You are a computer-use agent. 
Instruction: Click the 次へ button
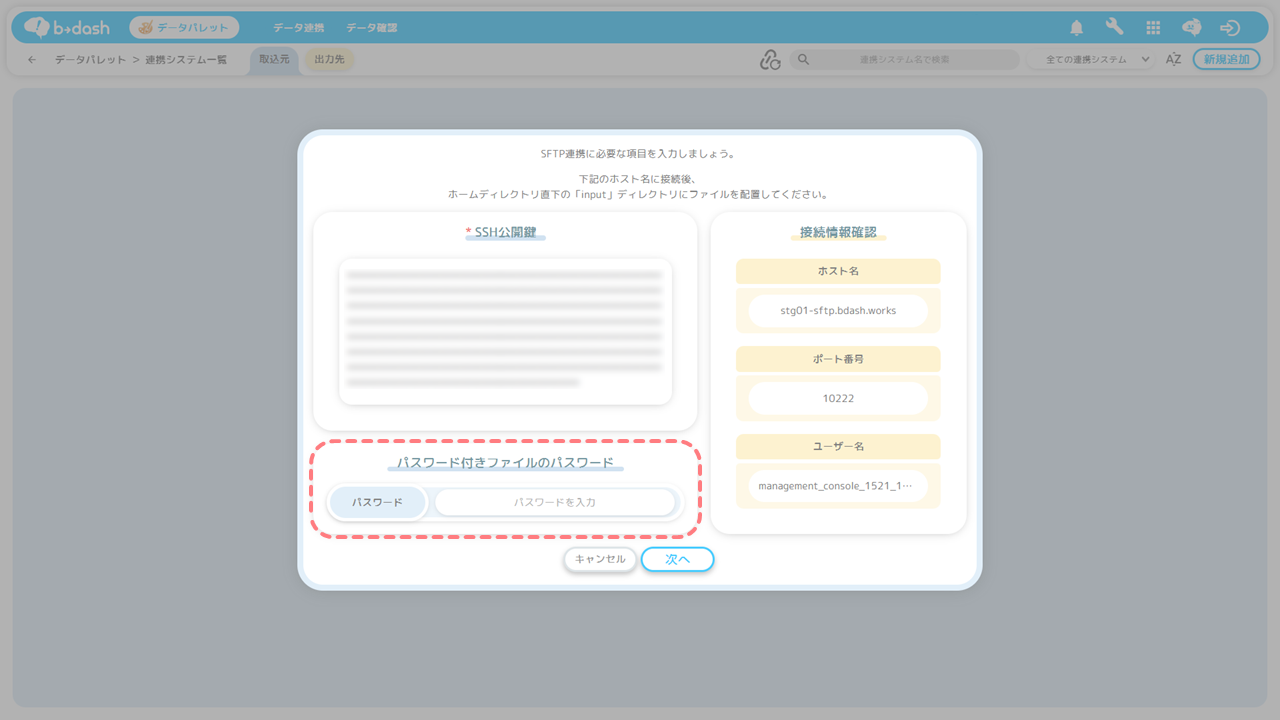click(x=678, y=559)
